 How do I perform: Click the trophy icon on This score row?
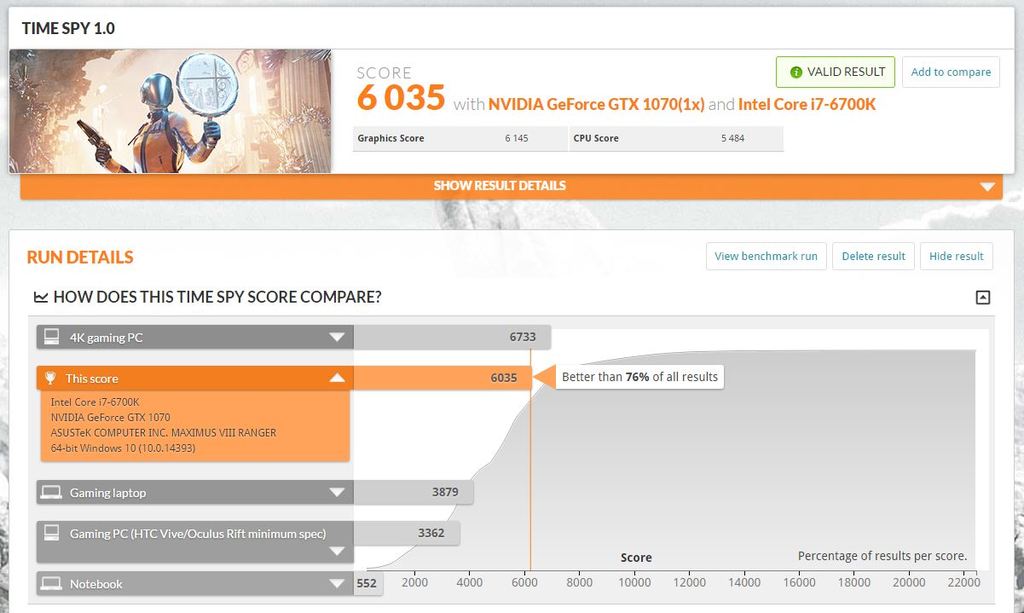point(50,378)
